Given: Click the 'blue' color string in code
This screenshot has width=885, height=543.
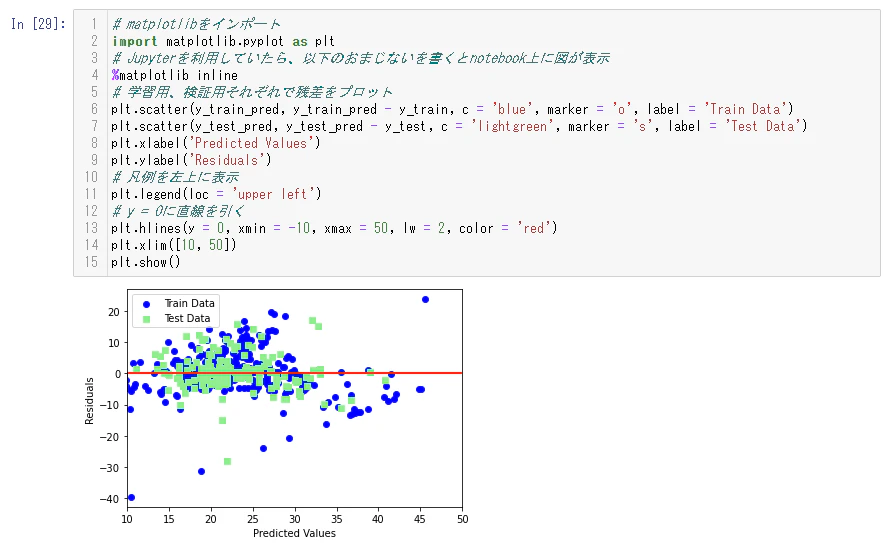Looking at the screenshot, I should (512, 109).
